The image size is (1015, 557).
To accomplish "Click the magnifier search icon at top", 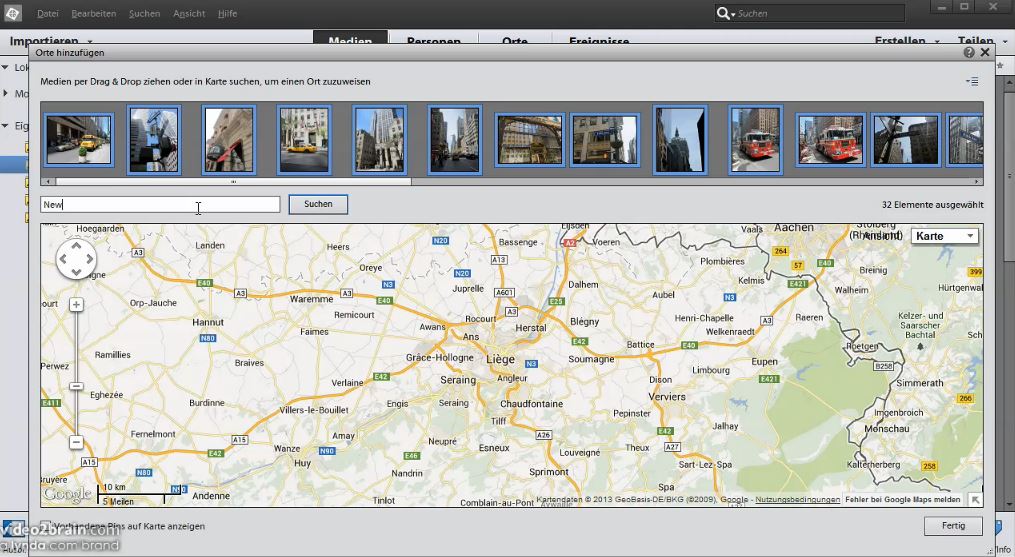I will pos(723,13).
